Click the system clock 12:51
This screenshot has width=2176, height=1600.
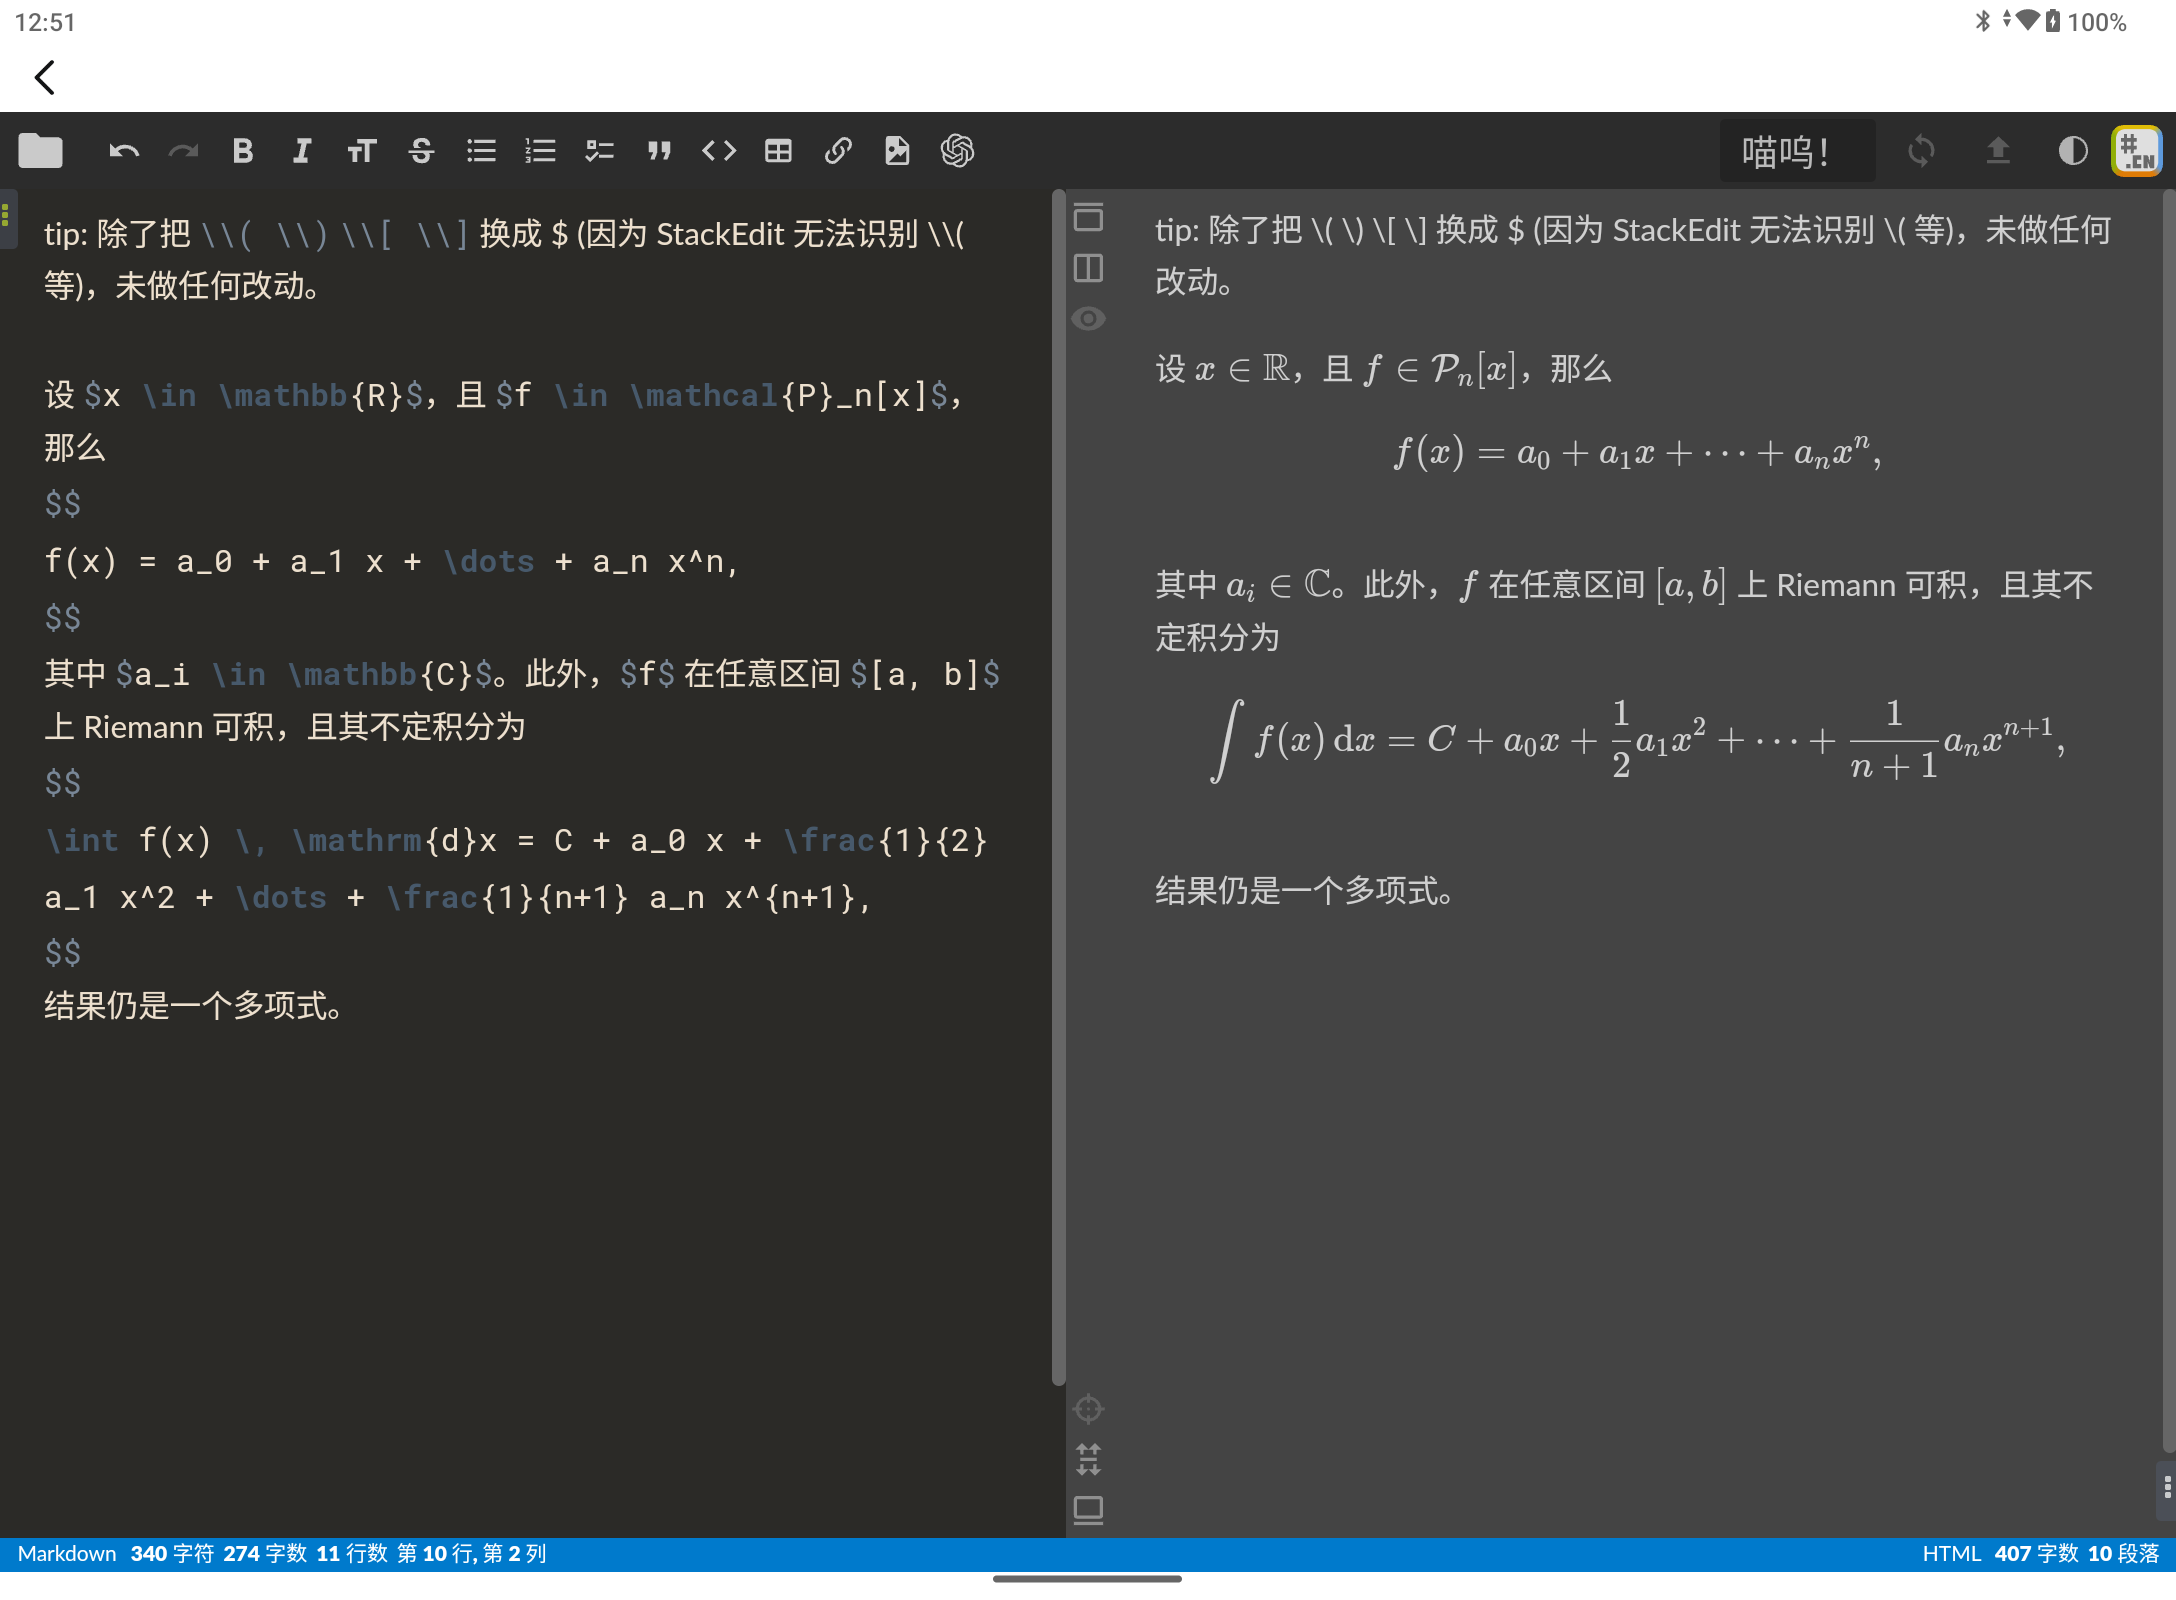[x=45, y=22]
